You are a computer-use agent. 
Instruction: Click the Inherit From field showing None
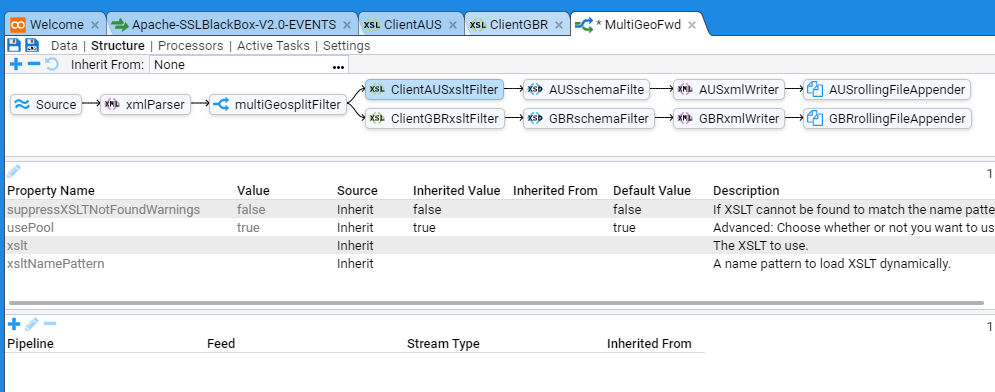click(x=249, y=65)
